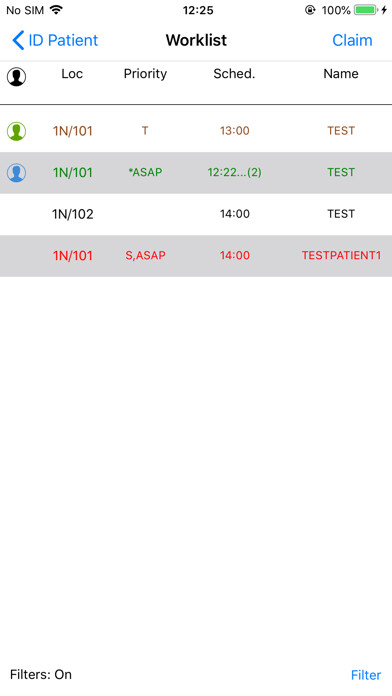Viewport: 392px width, 696px height.
Task: Tap the green person icon in first row
Action: click(x=16, y=131)
